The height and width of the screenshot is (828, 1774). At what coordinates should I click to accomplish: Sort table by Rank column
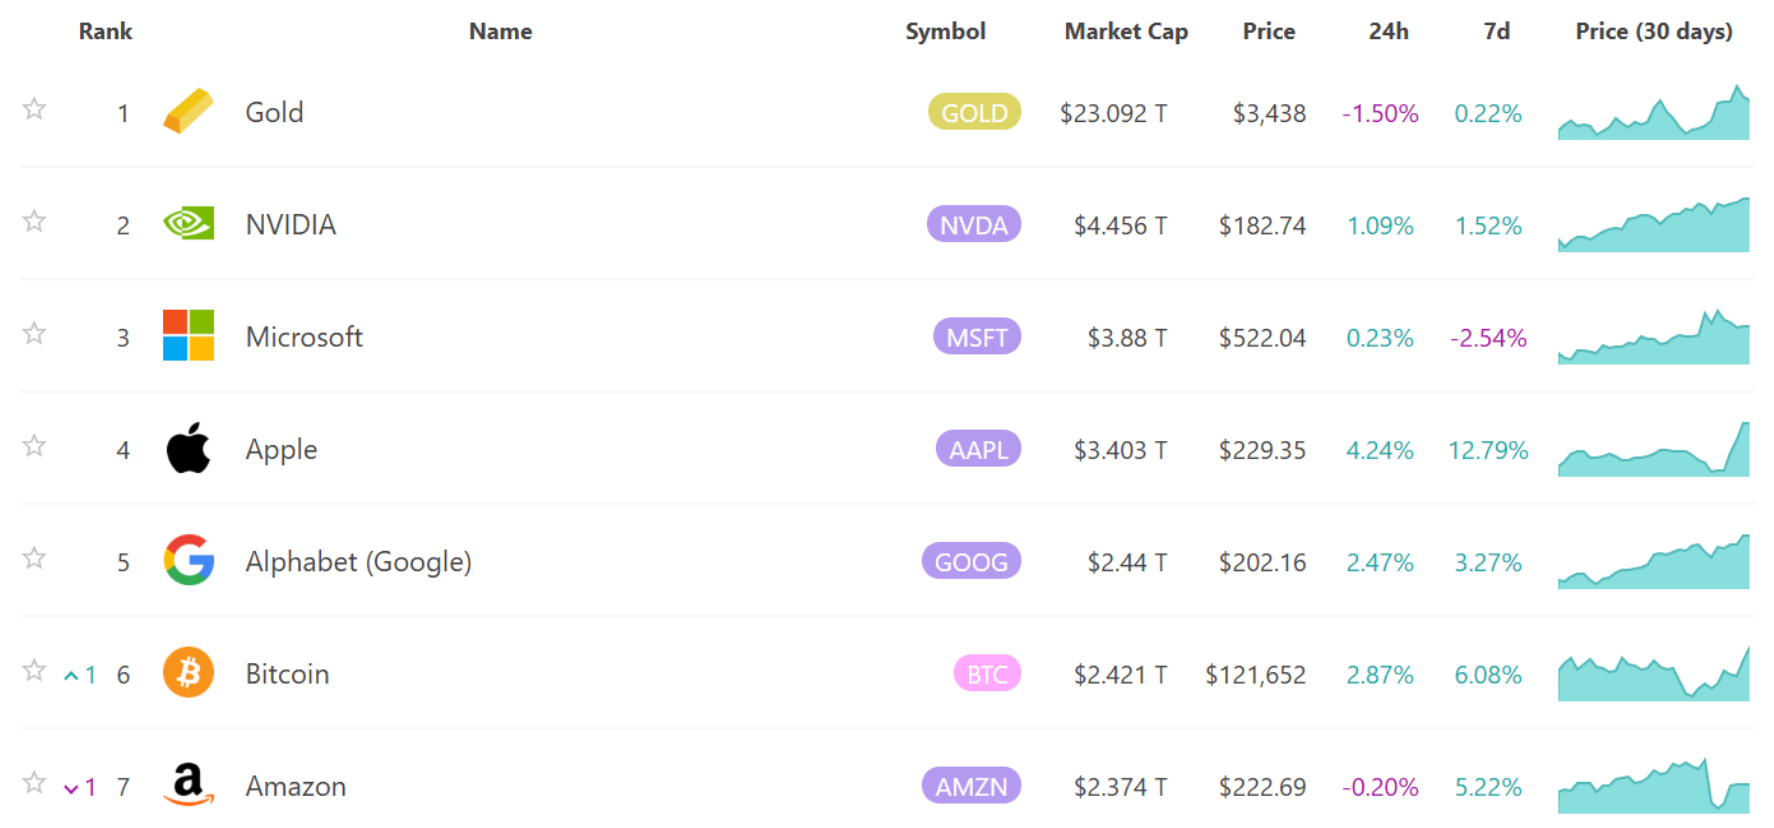coord(105,31)
